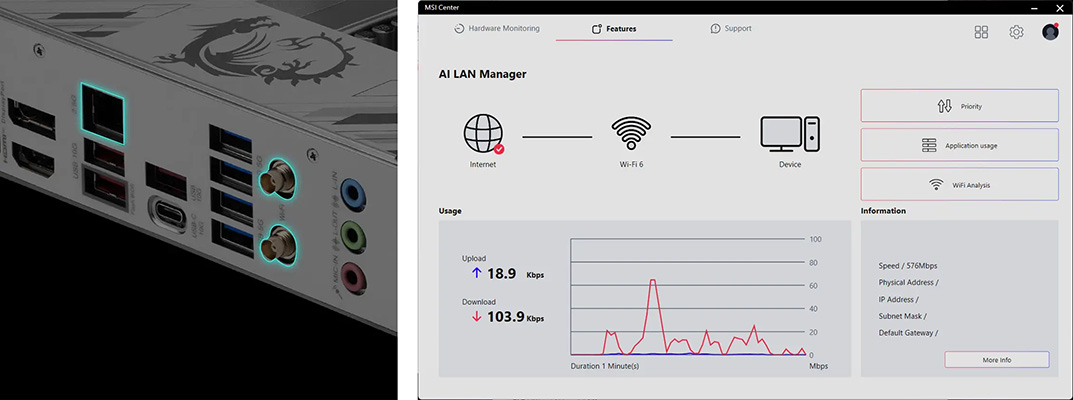Click the Features tab icon
This screenshot has height=400, width=1073.
pyautogui.click(x=596, y=29)
